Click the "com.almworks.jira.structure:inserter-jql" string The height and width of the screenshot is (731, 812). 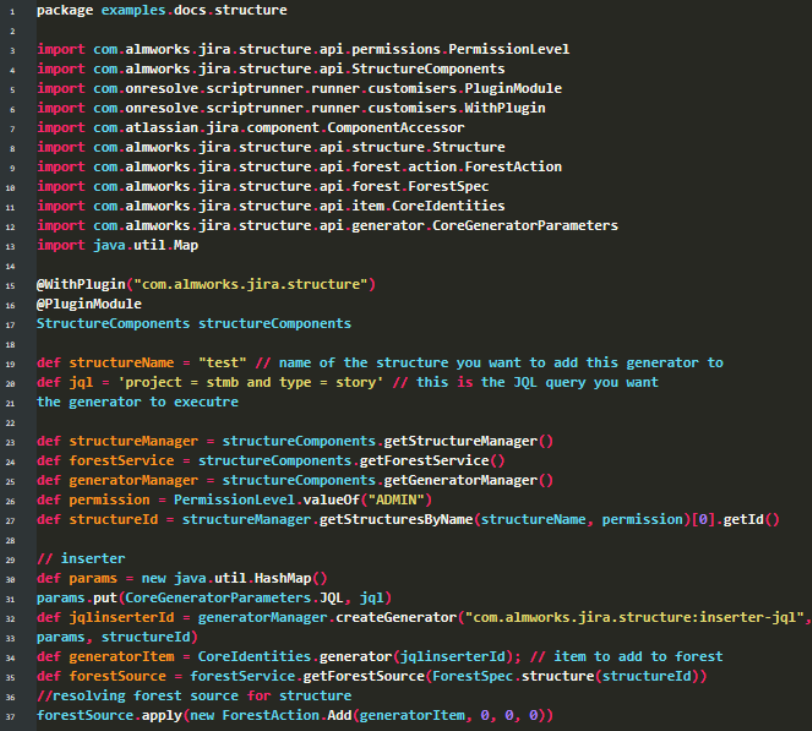(634, 618)
